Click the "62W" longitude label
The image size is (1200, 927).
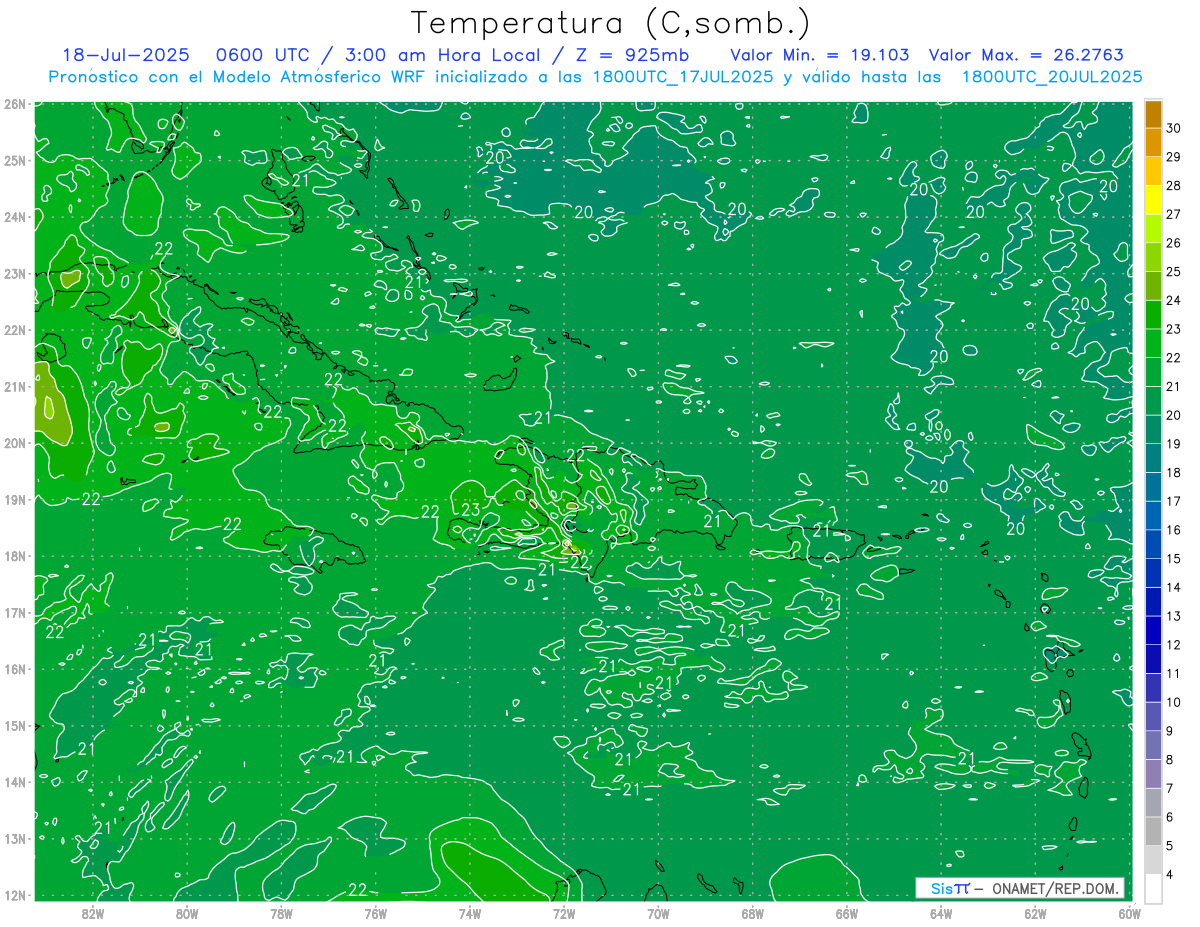[x=1036, y=914]
